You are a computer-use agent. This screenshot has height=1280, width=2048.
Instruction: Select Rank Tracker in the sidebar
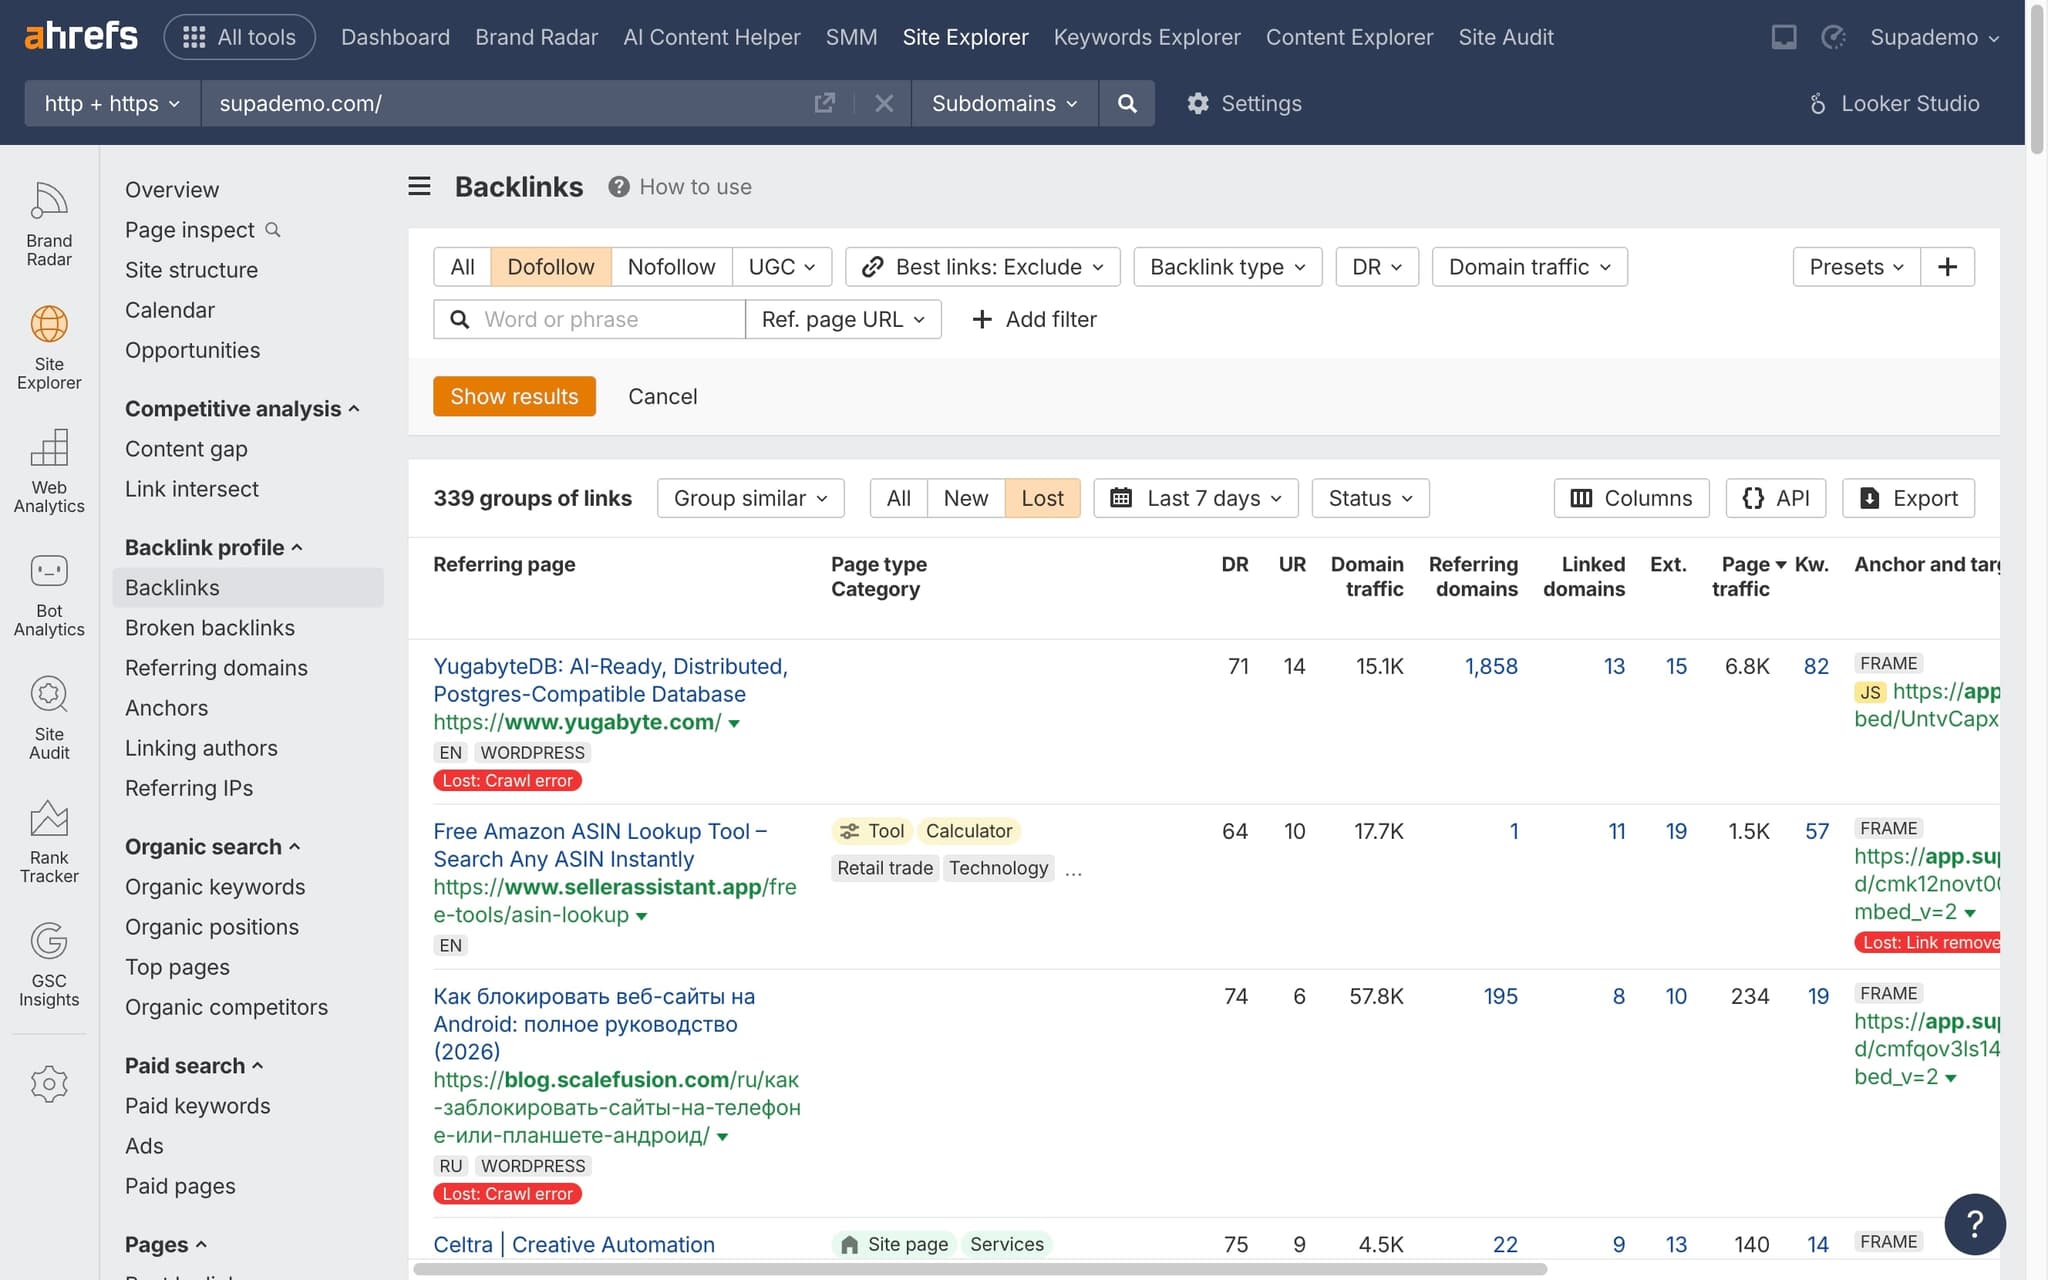click(48, 840)
